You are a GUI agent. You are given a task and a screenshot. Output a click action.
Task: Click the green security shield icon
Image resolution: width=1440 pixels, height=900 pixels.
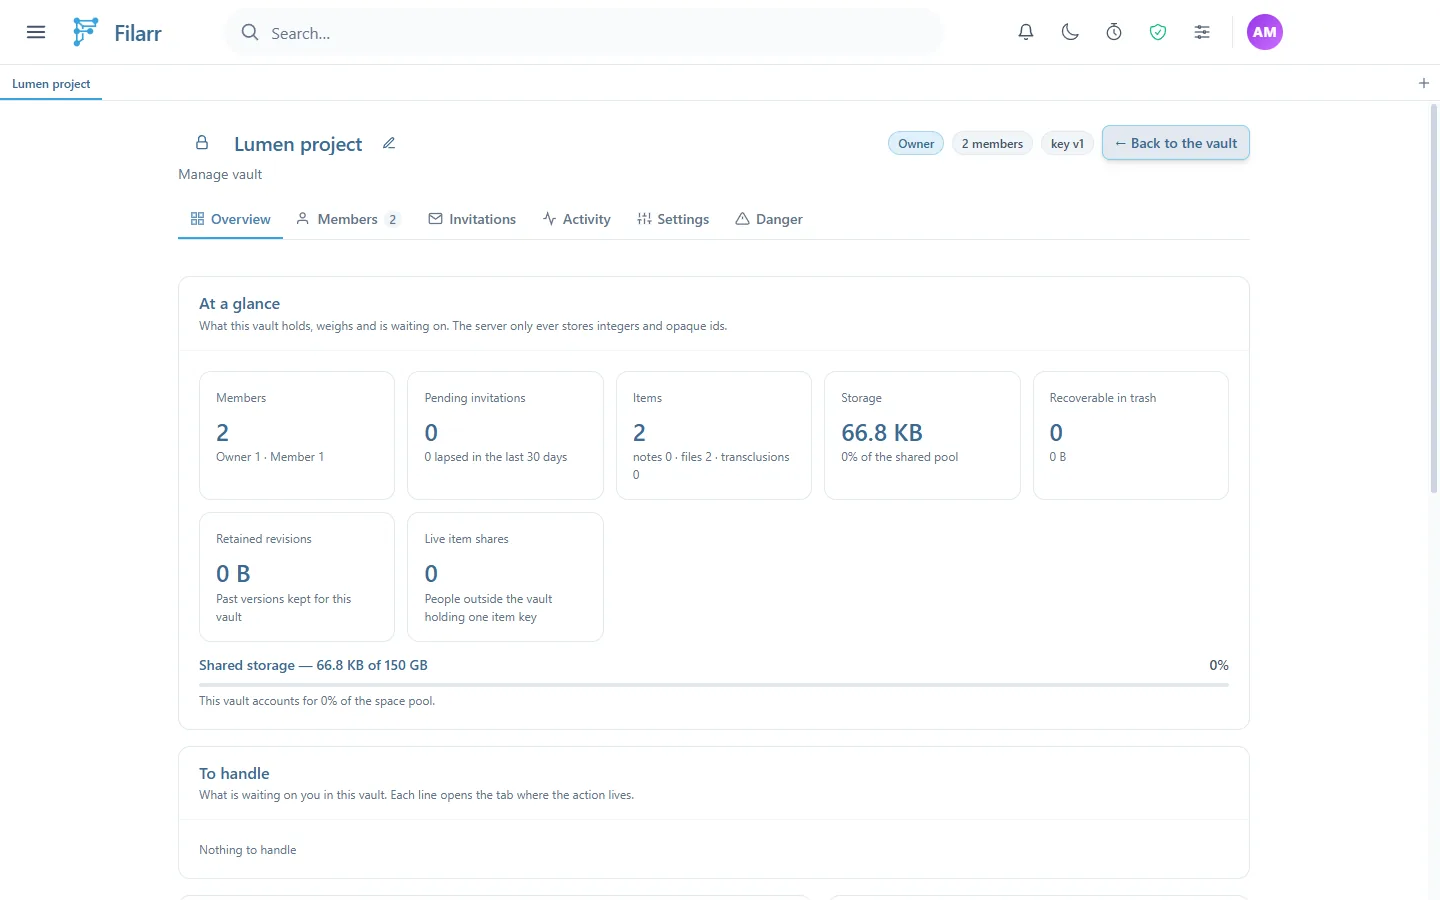pos(1158,32)
